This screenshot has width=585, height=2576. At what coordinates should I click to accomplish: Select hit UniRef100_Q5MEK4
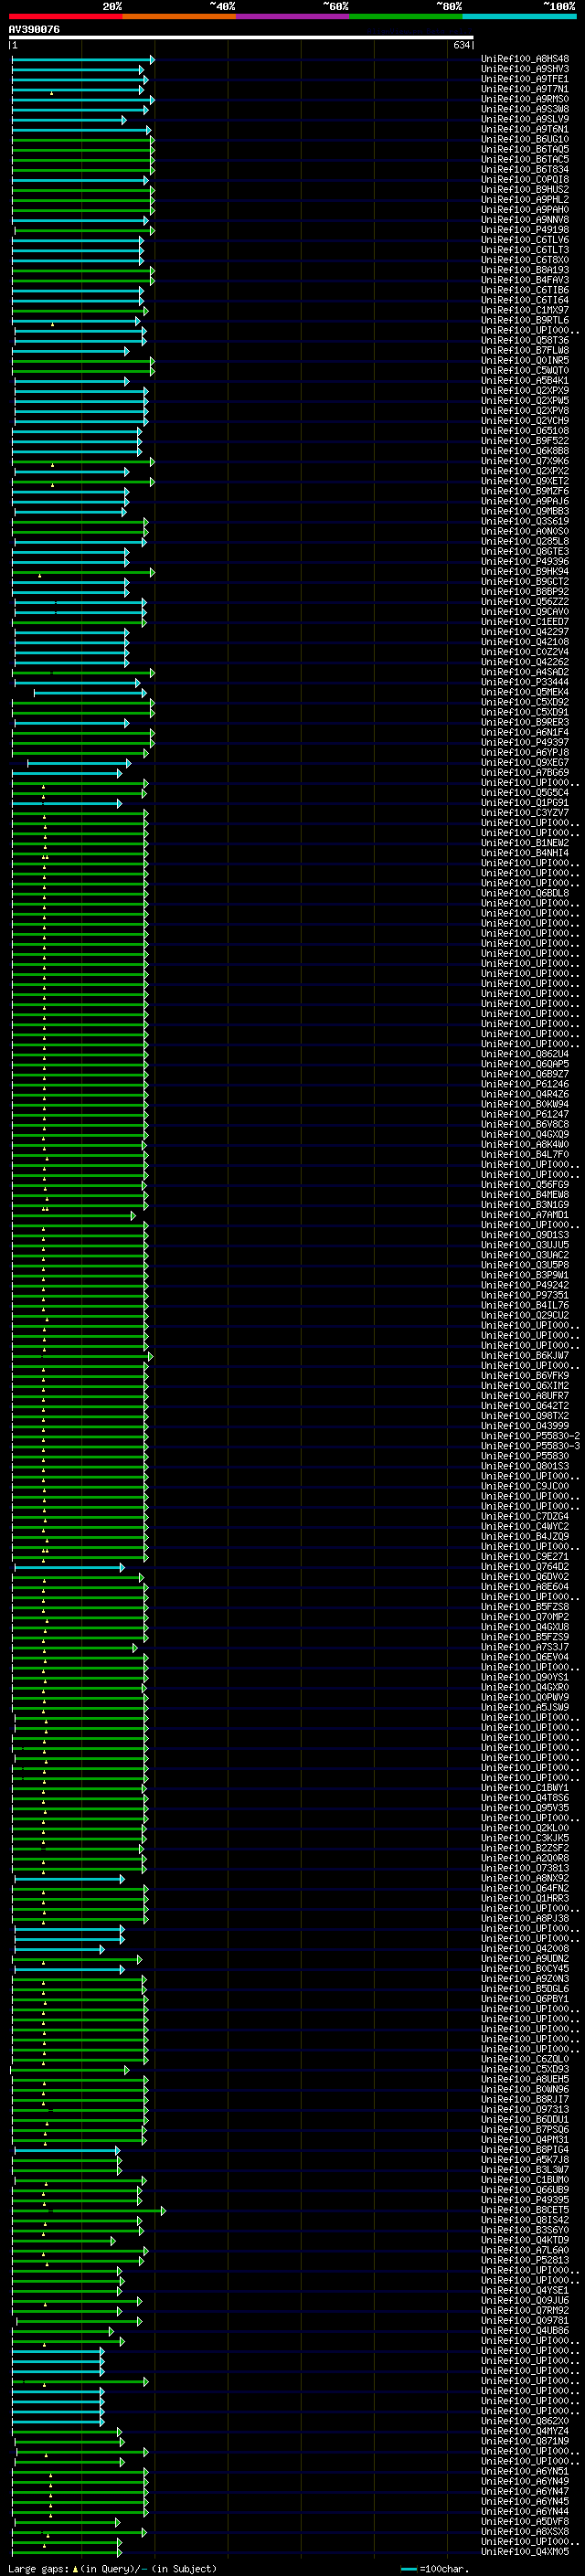point(525,692)
